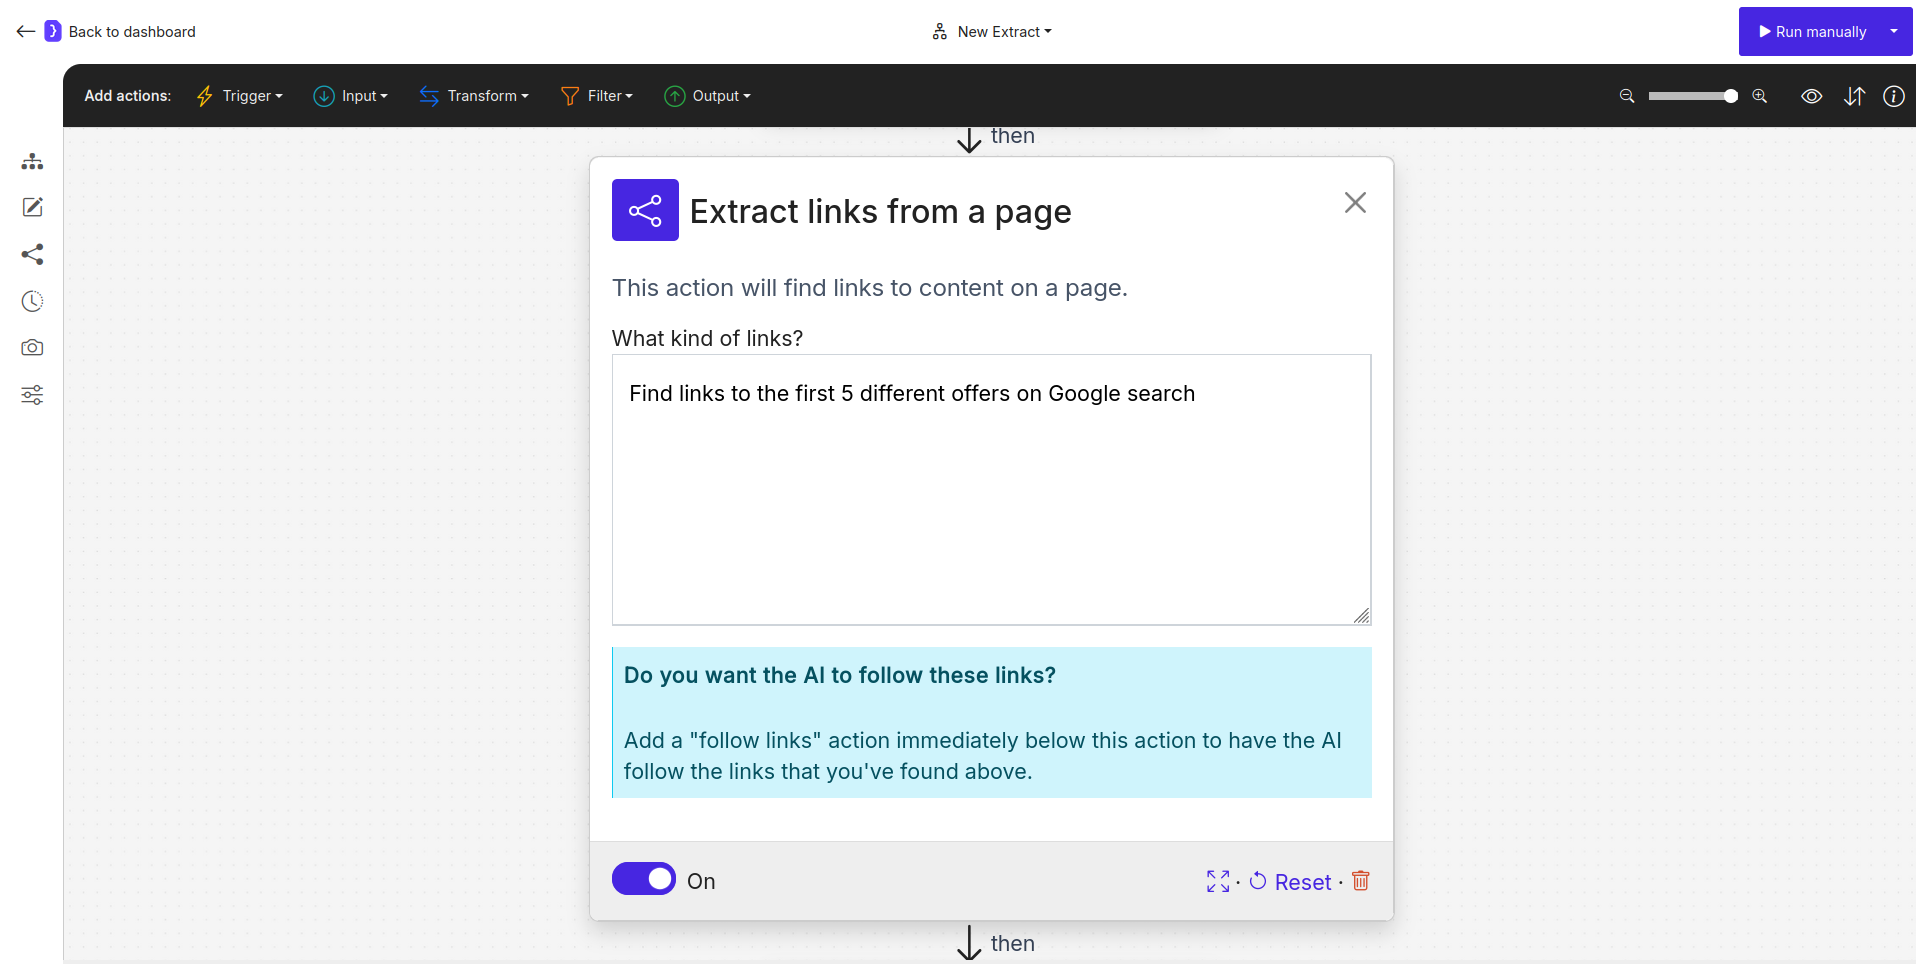Select the edit pencil icon in sidebar
Viewport: 1916px width, 964px height.
[32, 207]
